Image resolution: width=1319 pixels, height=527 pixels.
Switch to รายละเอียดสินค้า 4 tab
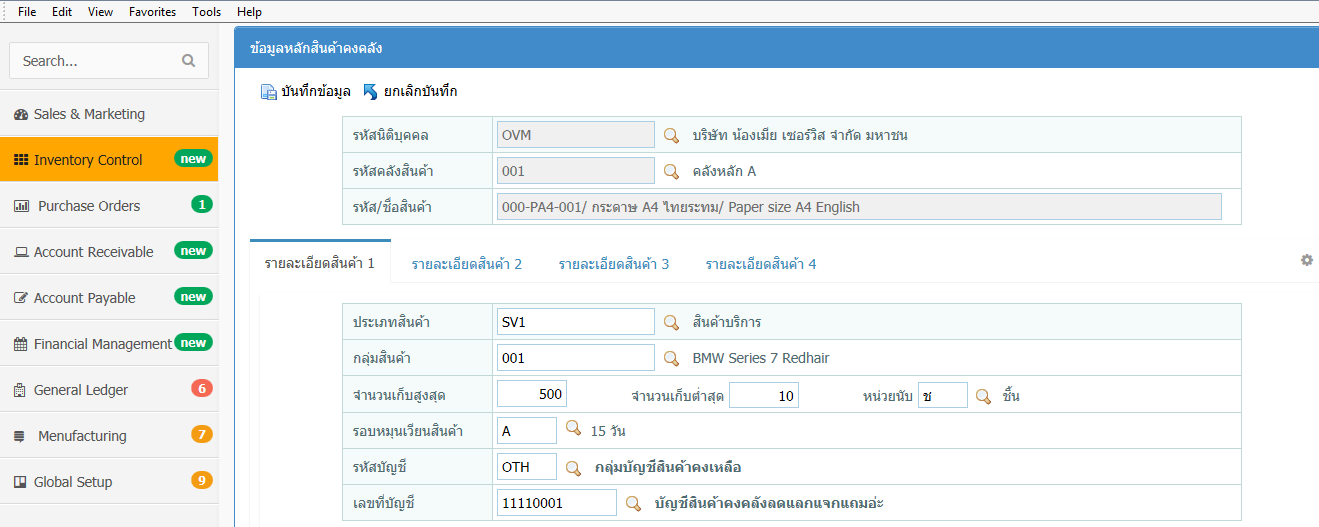[761, 264]
